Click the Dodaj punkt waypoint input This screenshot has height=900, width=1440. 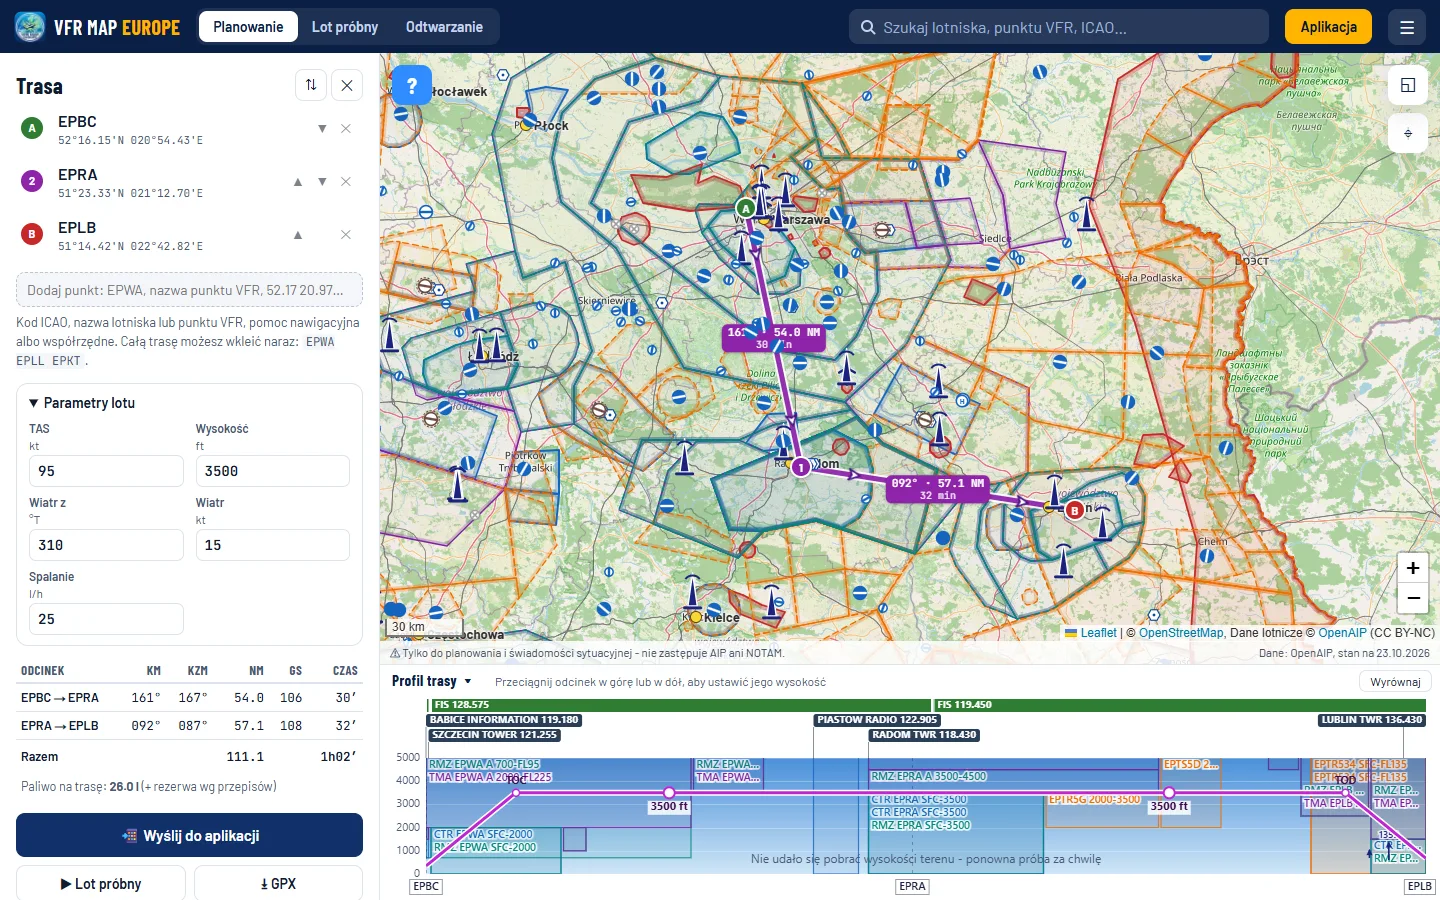pyautogui.click(x=189, y=290)
